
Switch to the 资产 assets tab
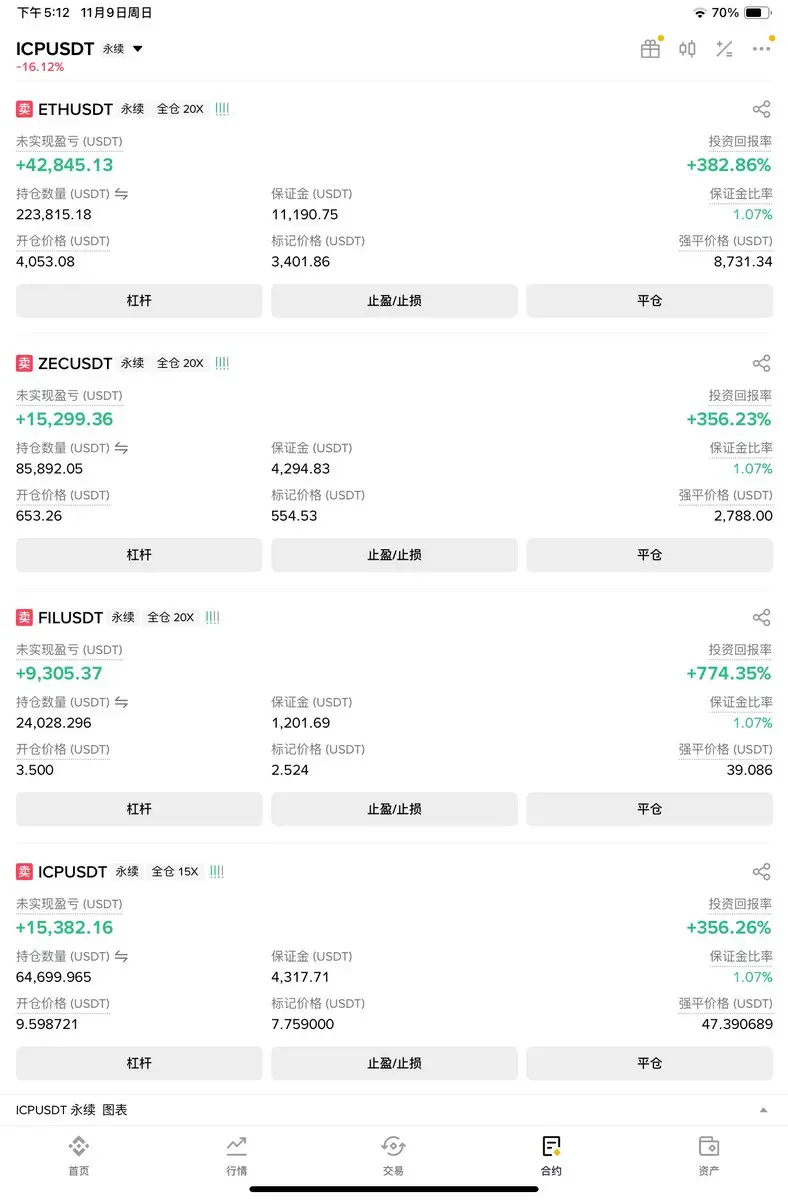(709, 1156)
